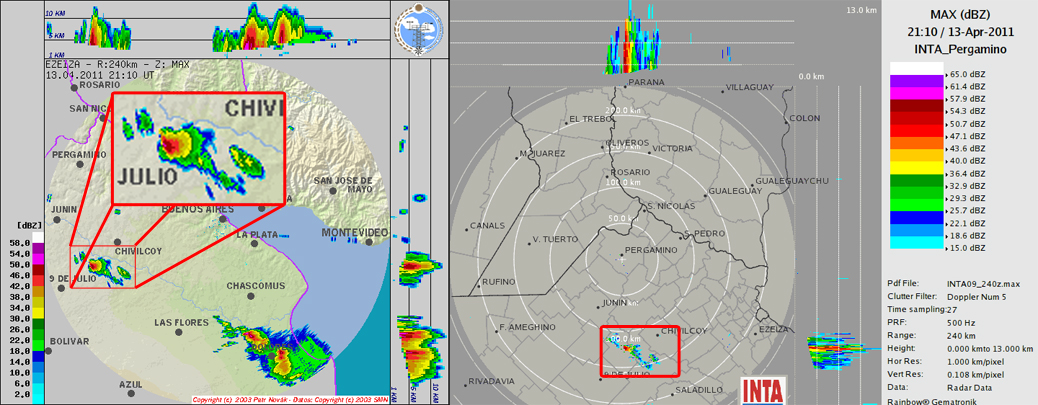Click the La Plata city dot
The image size is (1038, 405).
click(x=254, y=243)
